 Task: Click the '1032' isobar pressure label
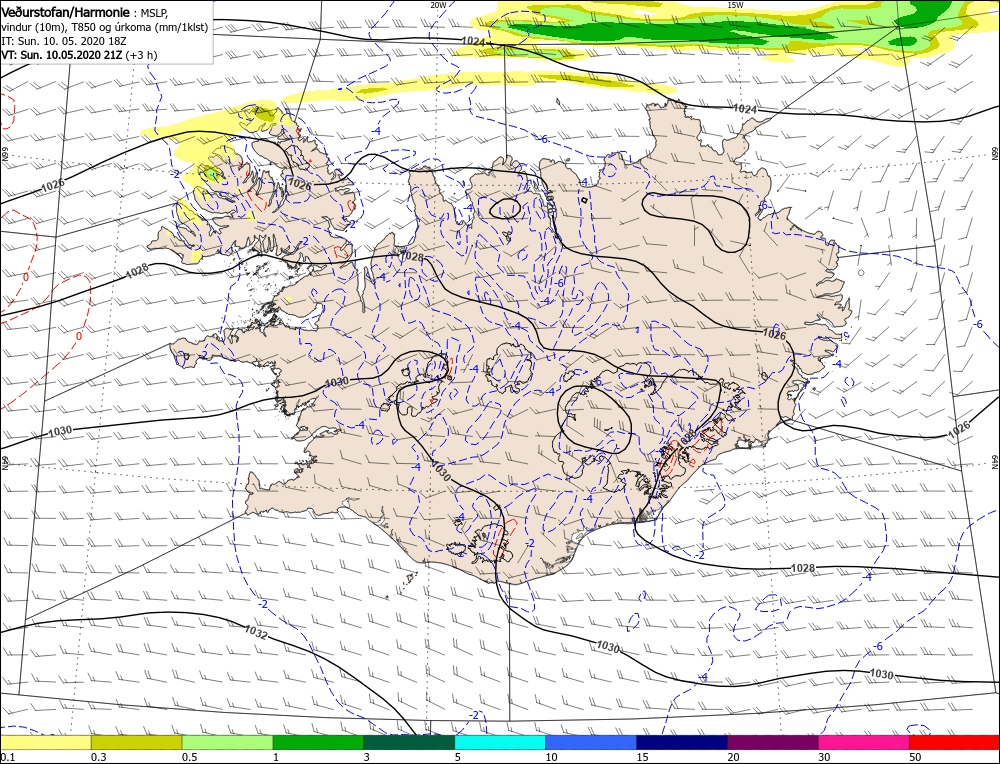(256, 632)
